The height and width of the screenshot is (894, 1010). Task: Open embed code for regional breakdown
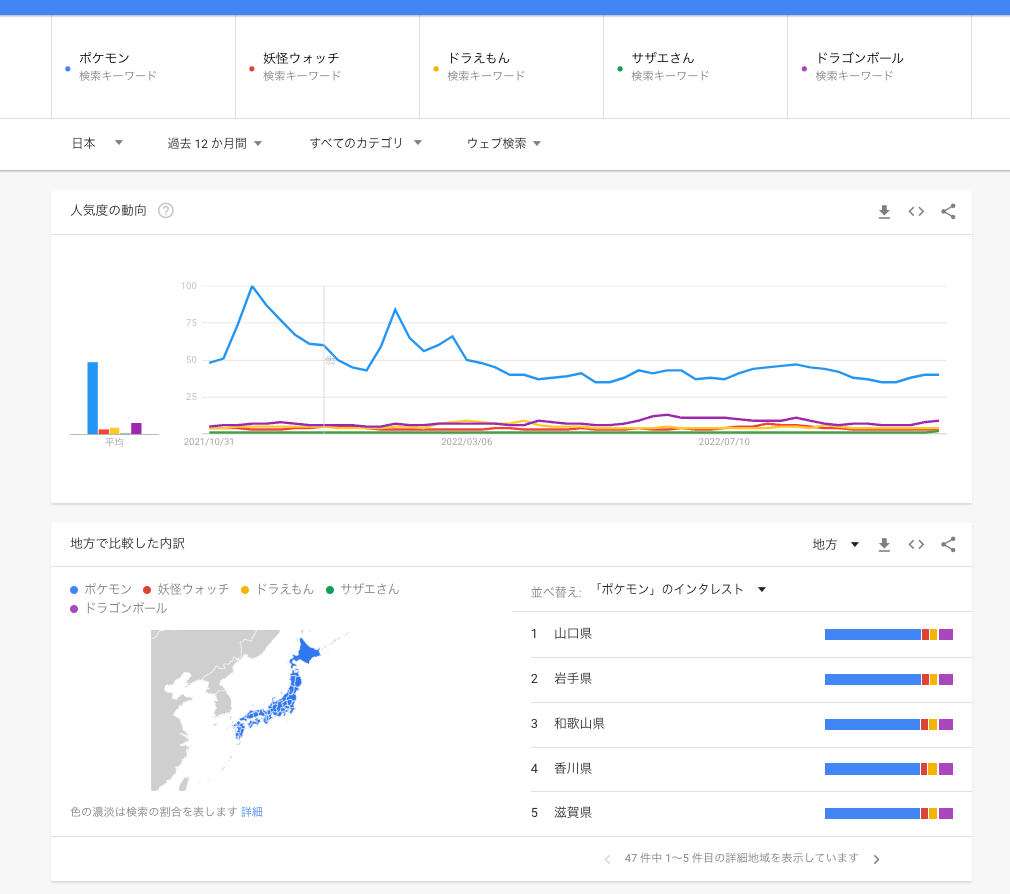pyautogui.click(x=916, y=544)
